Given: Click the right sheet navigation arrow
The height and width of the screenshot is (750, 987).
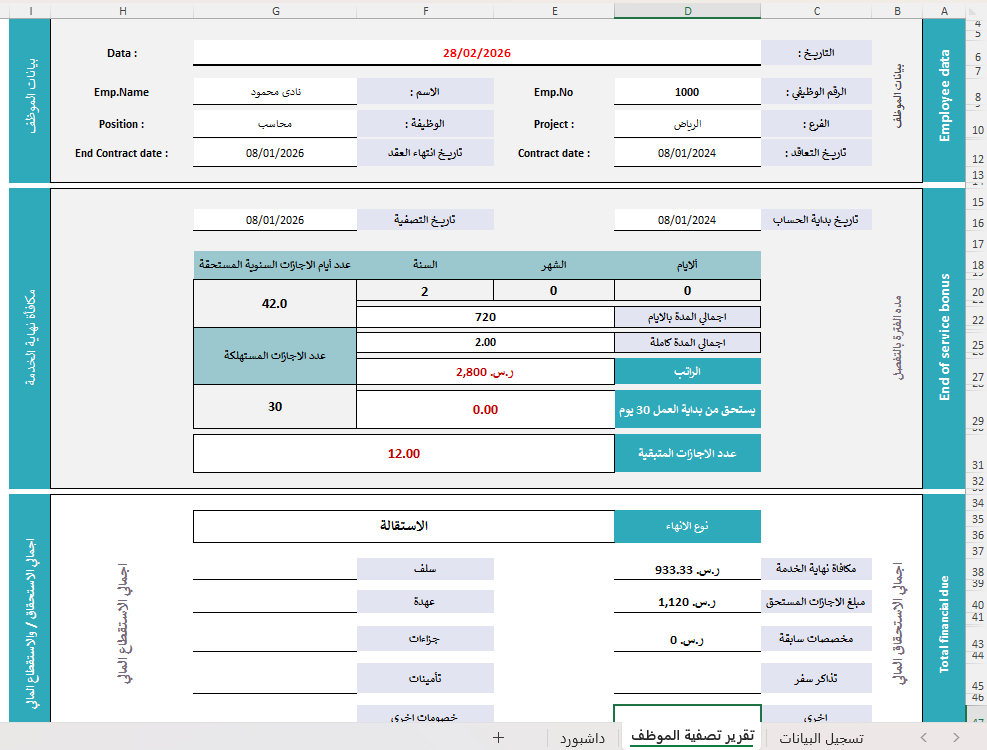Looking at the screenshot, I should click(x=958, y=738).
